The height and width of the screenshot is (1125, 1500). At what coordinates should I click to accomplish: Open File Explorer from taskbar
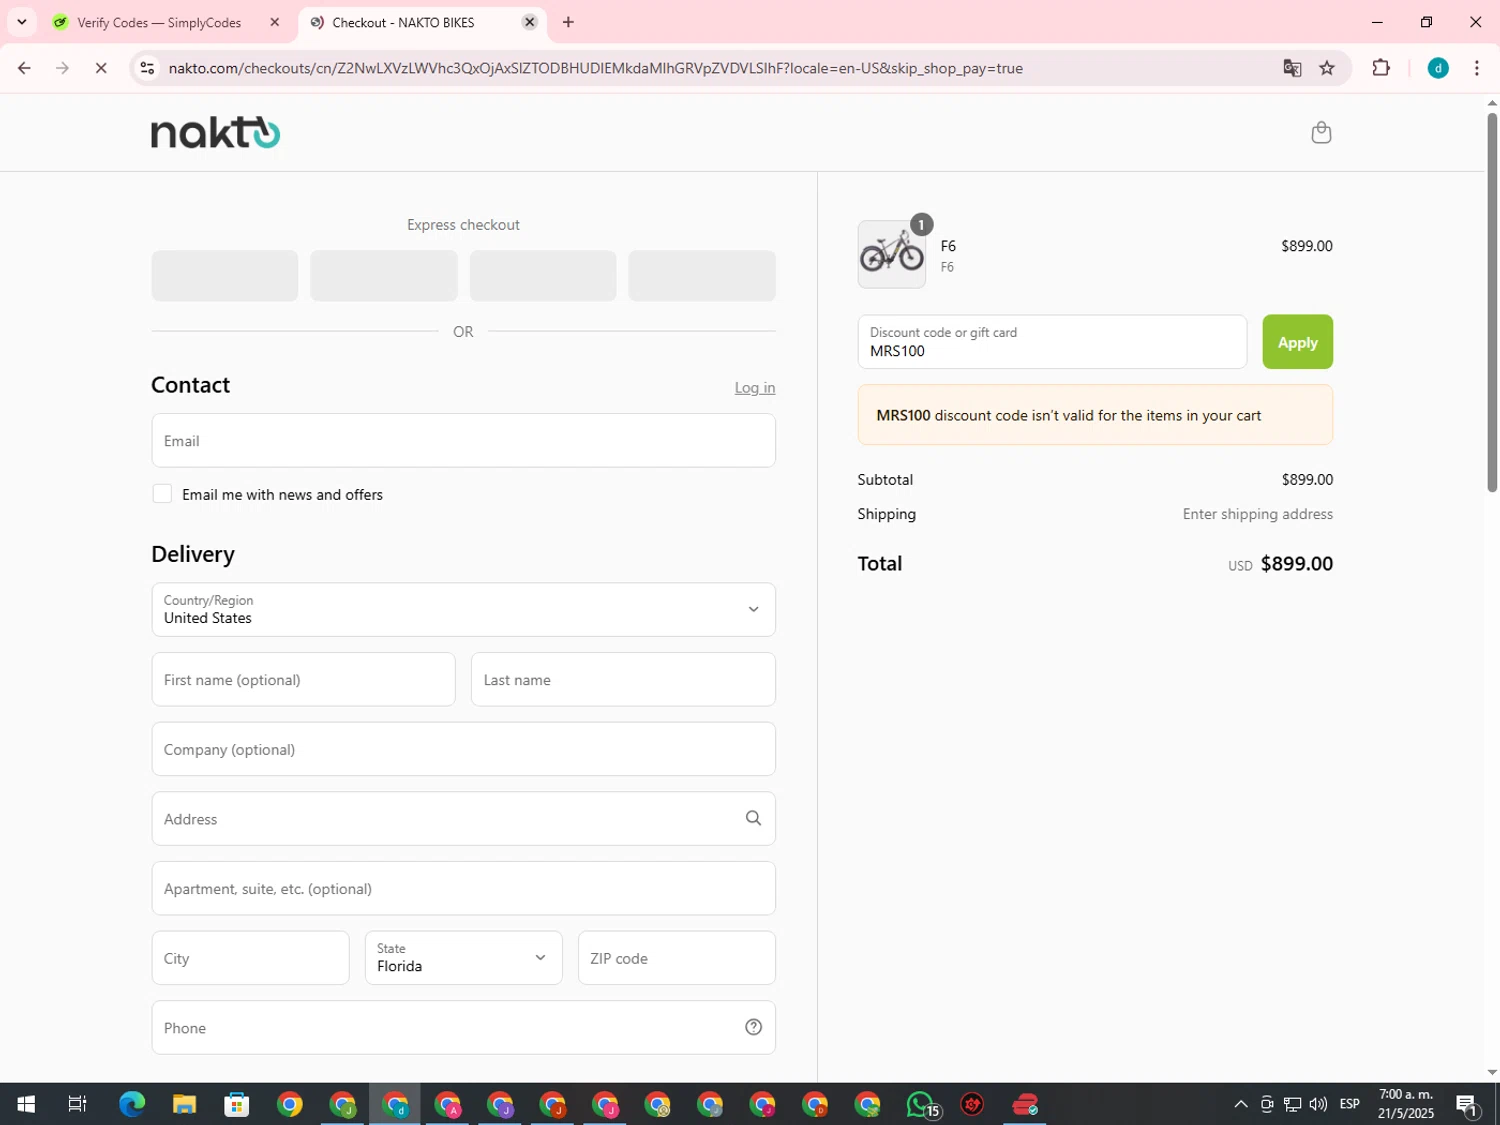[x=184, y=1104]
